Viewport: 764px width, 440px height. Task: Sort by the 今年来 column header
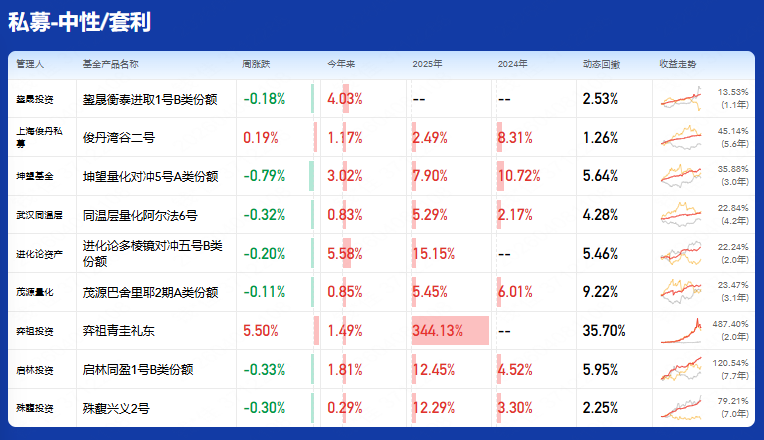coord(342,64)
